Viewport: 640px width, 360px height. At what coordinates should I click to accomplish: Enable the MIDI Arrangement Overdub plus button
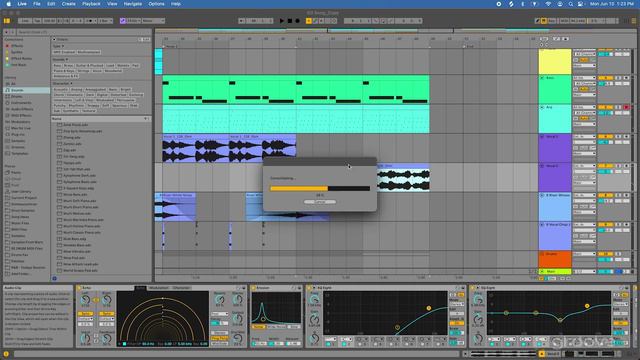[309, 21]
